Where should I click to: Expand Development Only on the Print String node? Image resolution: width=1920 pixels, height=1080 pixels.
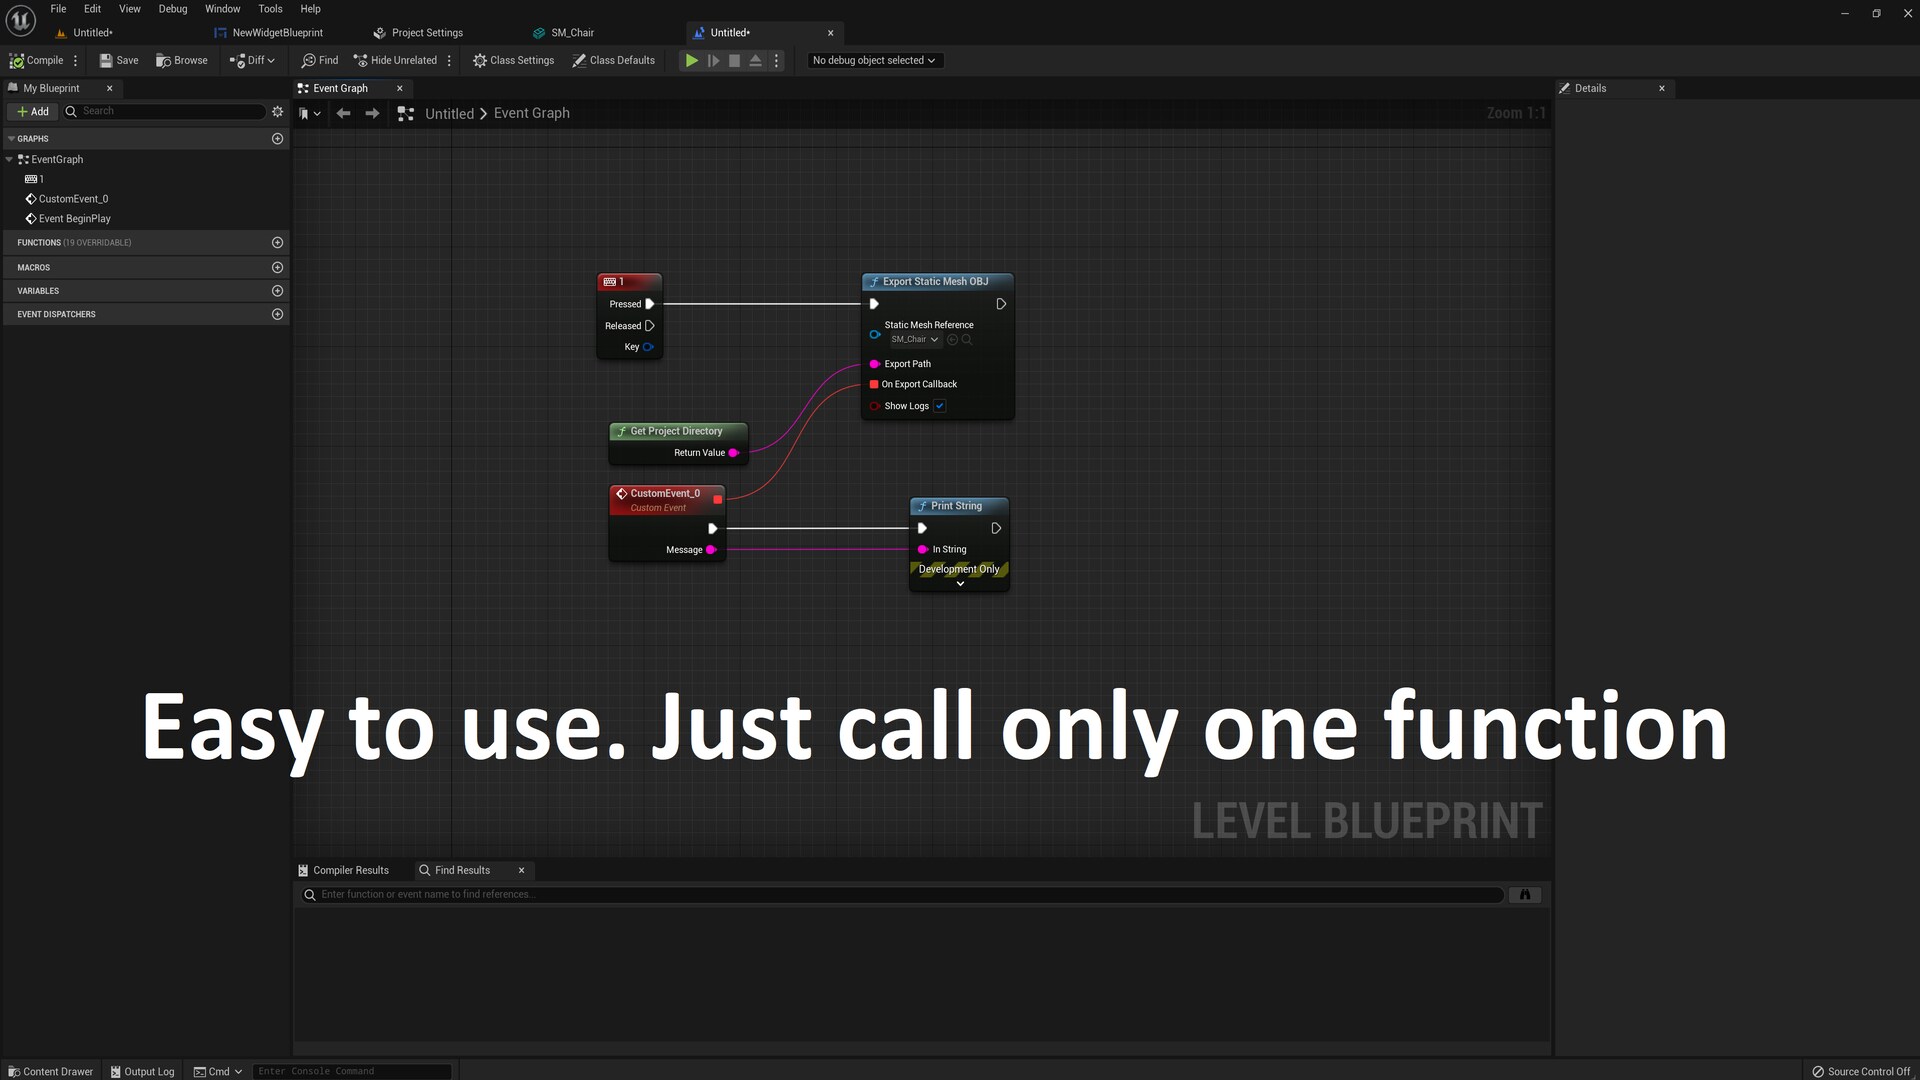pyautogui.click(x=960, y=584)
